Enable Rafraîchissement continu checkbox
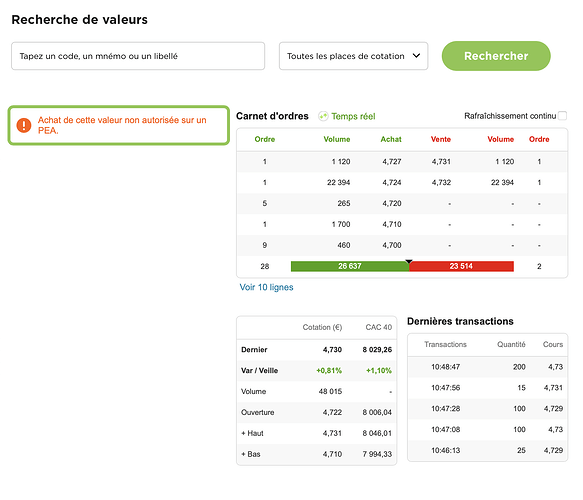Screen dimensions: 583x500 pyautogui.click(x=563, y=116)
